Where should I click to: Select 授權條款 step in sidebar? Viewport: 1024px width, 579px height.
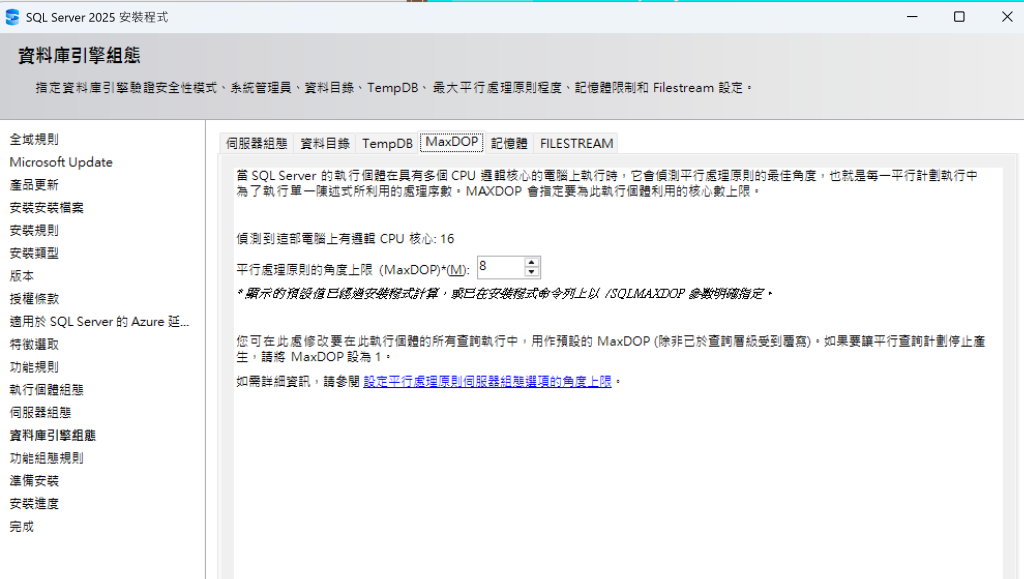pyautogui.click(x=34, y=298)
